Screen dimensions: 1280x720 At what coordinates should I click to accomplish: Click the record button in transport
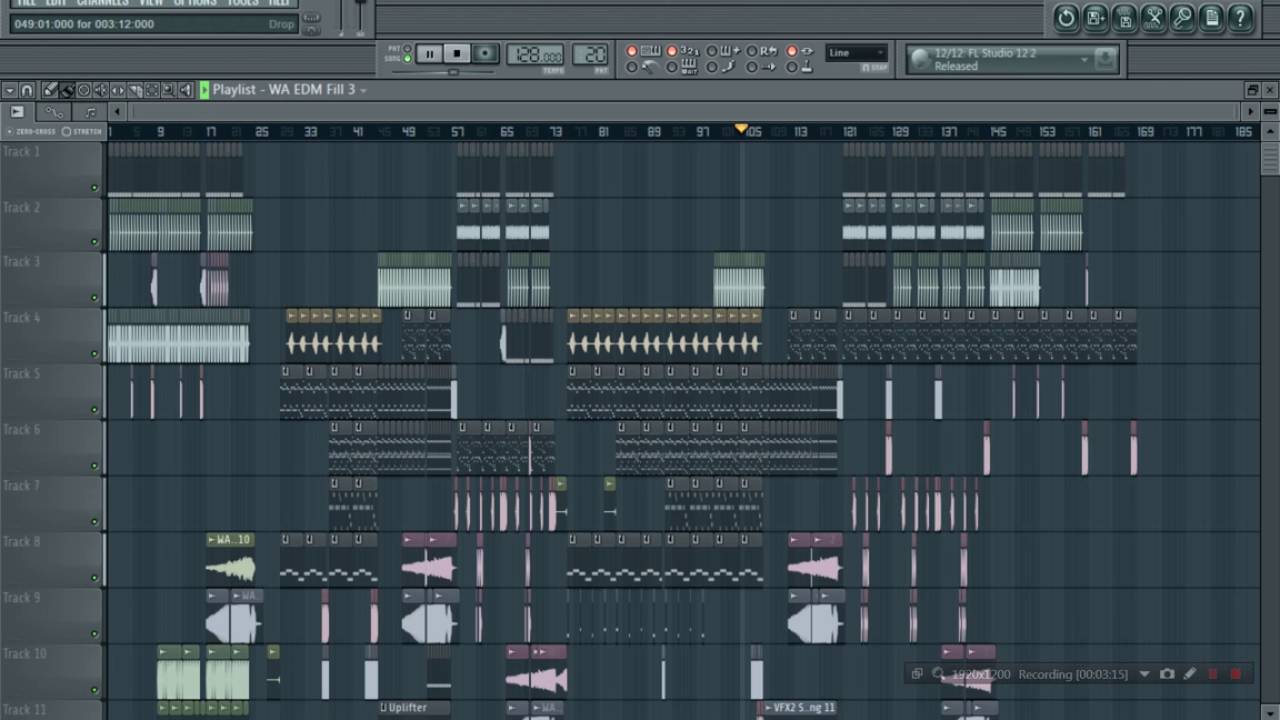[485, 54]
